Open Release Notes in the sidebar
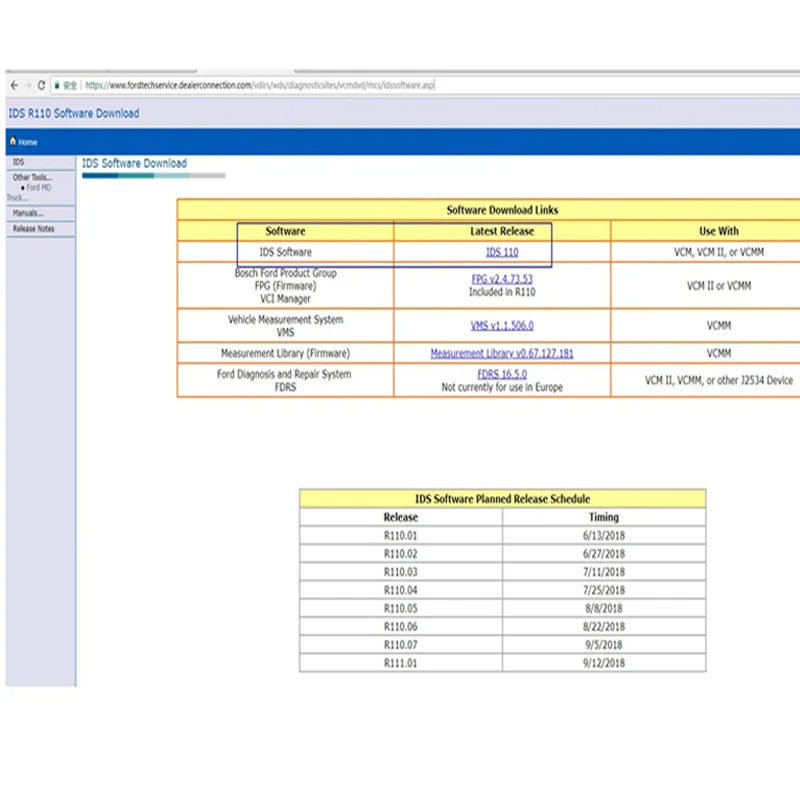The width and height of the screenshot is (800, 800). pyautogui.click(x=34, y=229)
